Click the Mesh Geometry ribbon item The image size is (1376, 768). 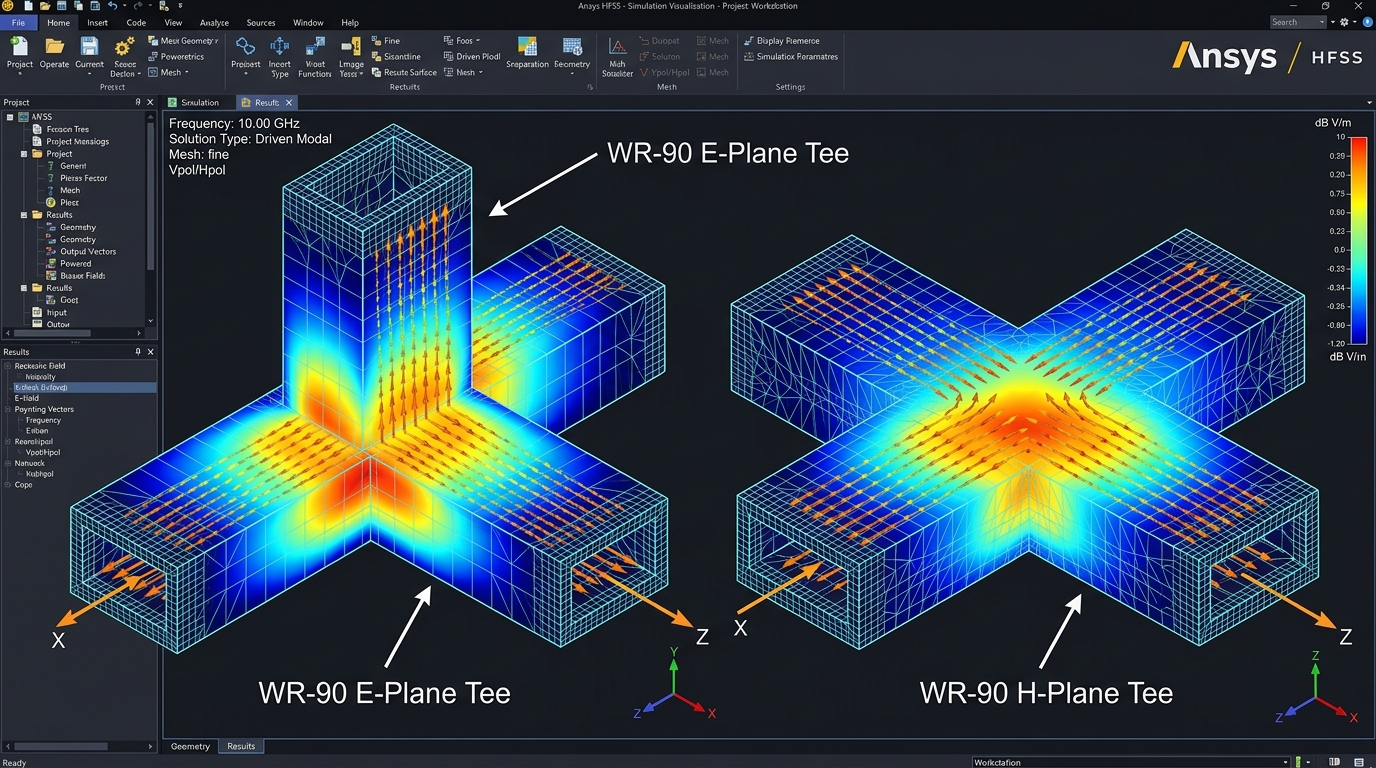coord(183,41)
